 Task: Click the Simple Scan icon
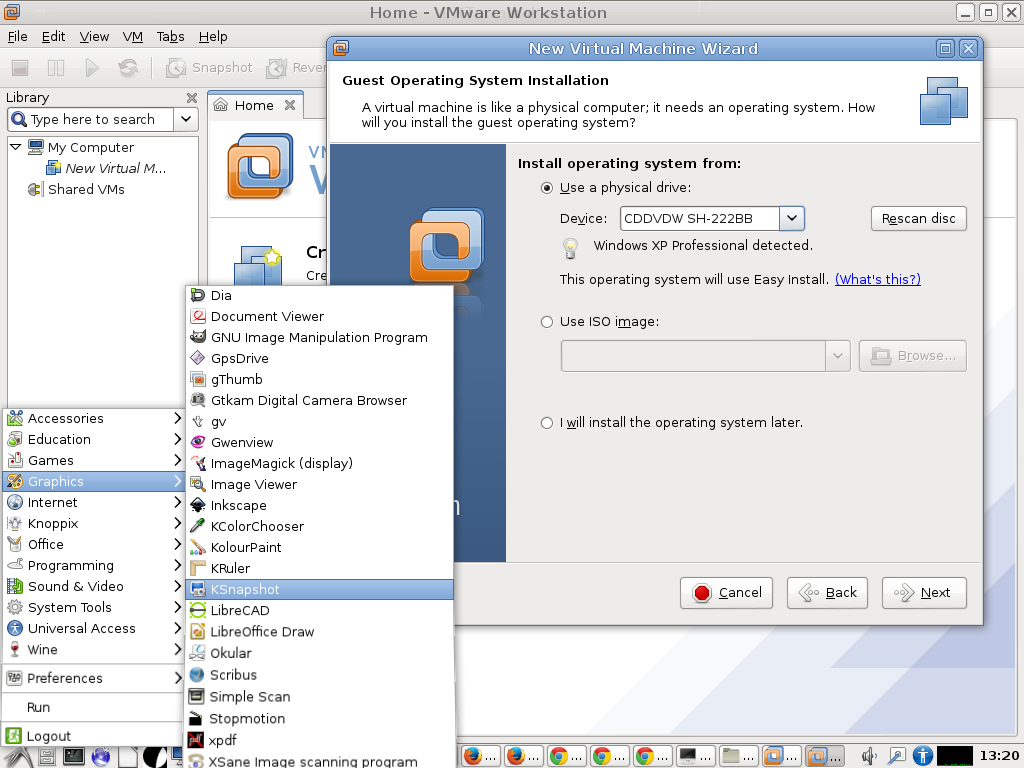pos(196,696)
